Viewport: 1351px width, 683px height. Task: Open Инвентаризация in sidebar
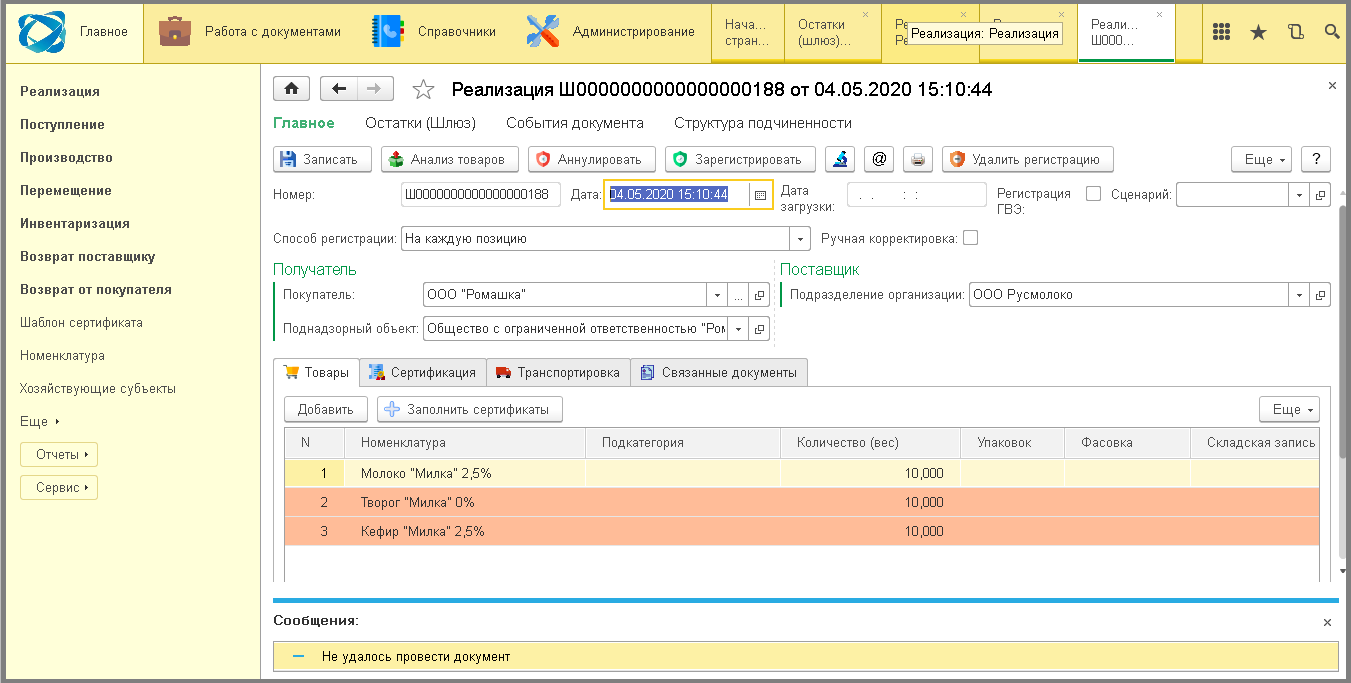click(x=75, y=223)
